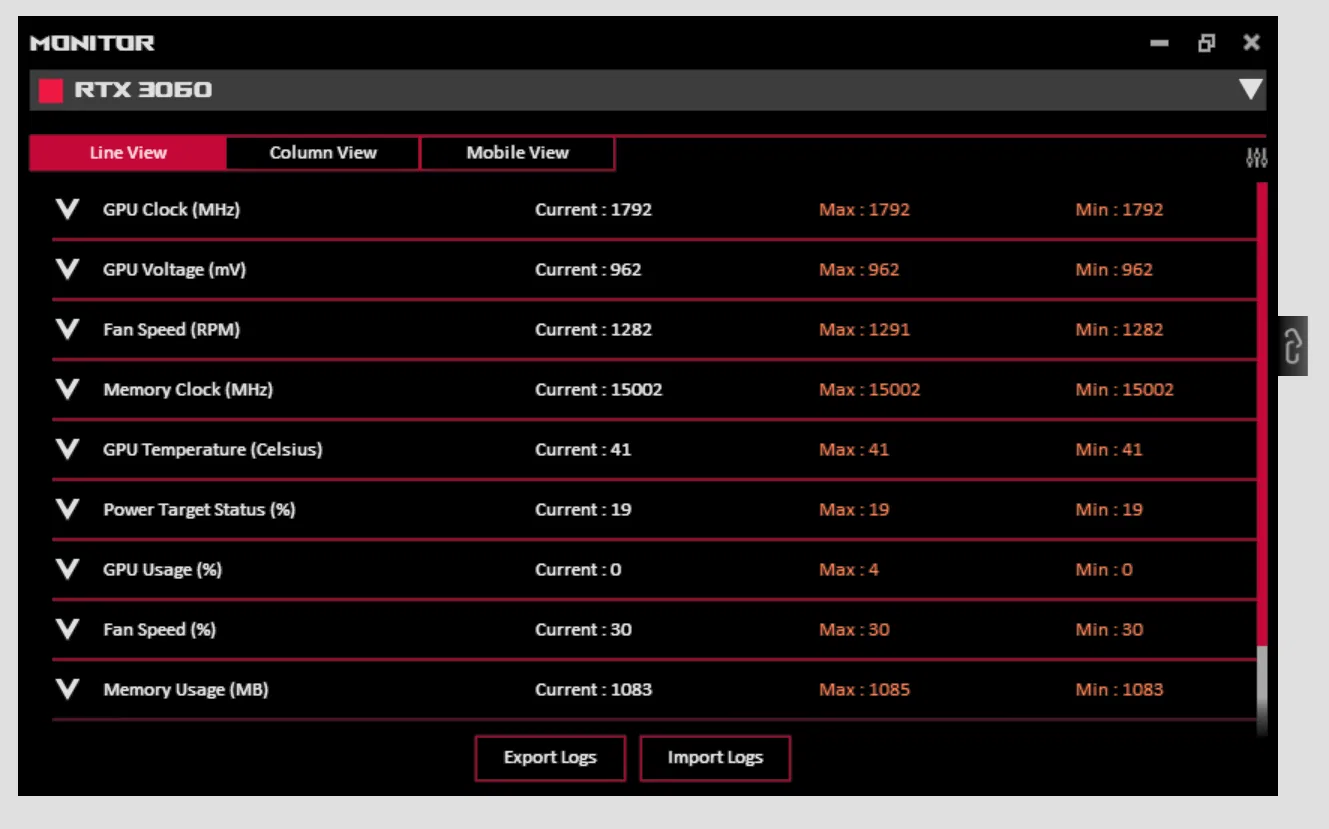This screenshot has width=1329, height=829.
Task: Click the 'Current : 19' power target value
Action: coord(583,510)
